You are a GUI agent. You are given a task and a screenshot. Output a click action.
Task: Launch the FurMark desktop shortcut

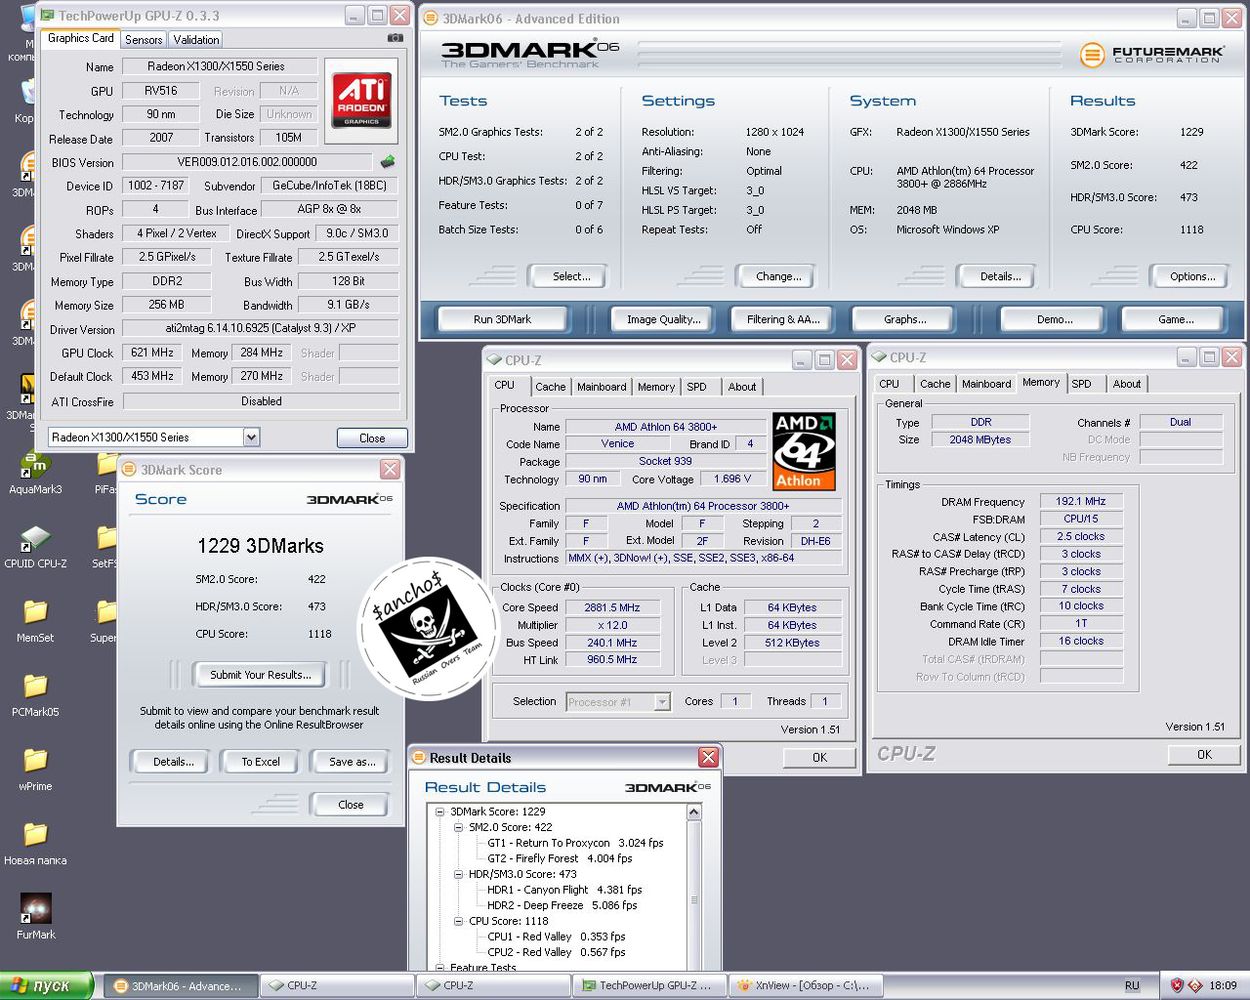coord(36,917)
